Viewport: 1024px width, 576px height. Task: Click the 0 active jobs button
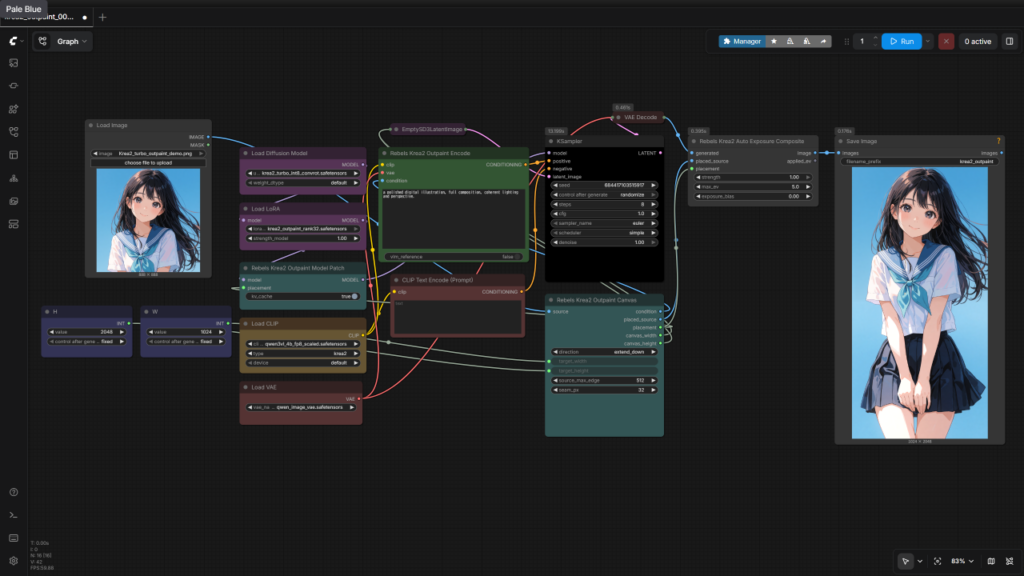pos(978,41)
